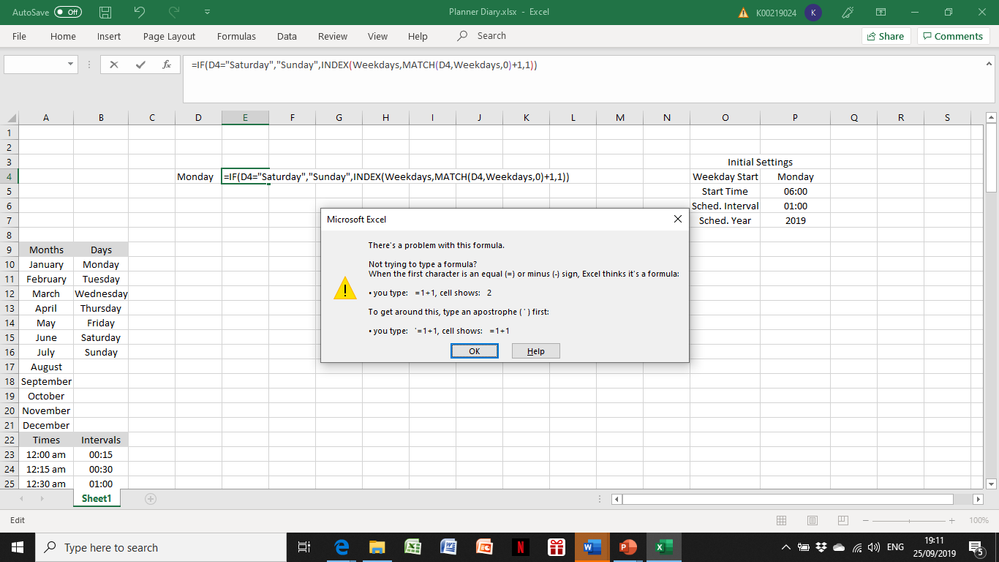Open Netflix from the taskbar
Viewport: 999px width, 562px height.
pyautogui.click(x=520, y=547)
